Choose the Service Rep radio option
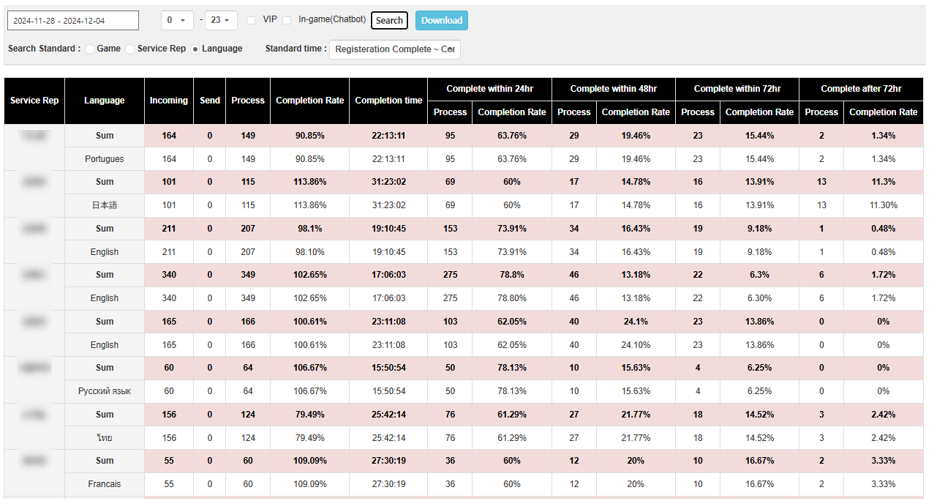 click(x=131, y=49)
